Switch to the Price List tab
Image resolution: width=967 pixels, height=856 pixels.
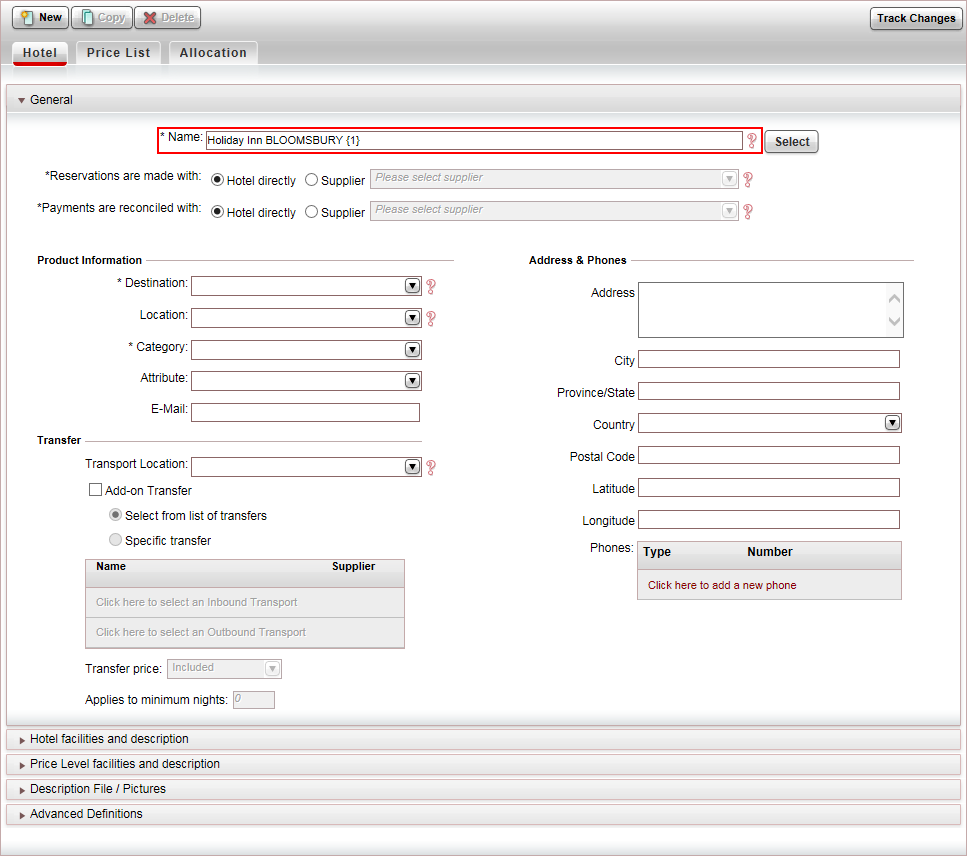click(x=118, y=53)
